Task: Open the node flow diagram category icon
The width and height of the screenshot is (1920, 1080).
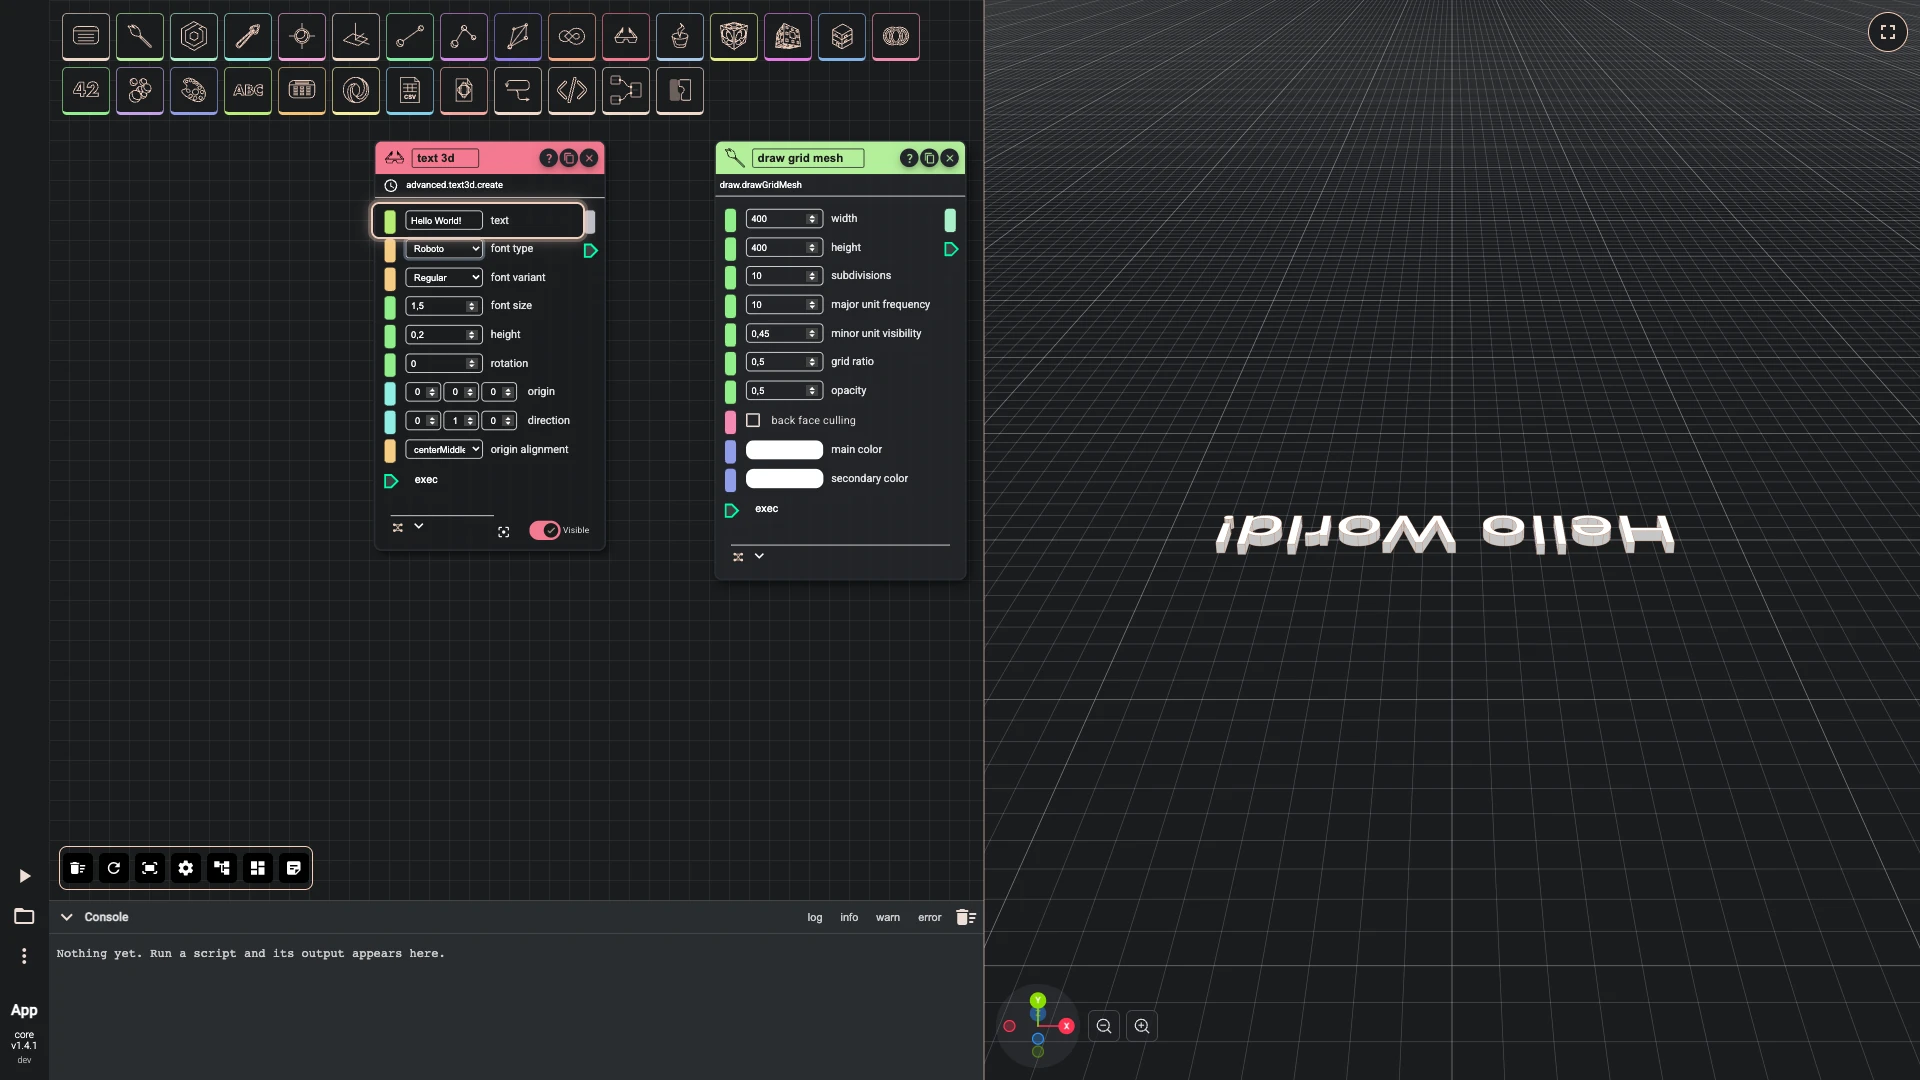Action: 626,91
